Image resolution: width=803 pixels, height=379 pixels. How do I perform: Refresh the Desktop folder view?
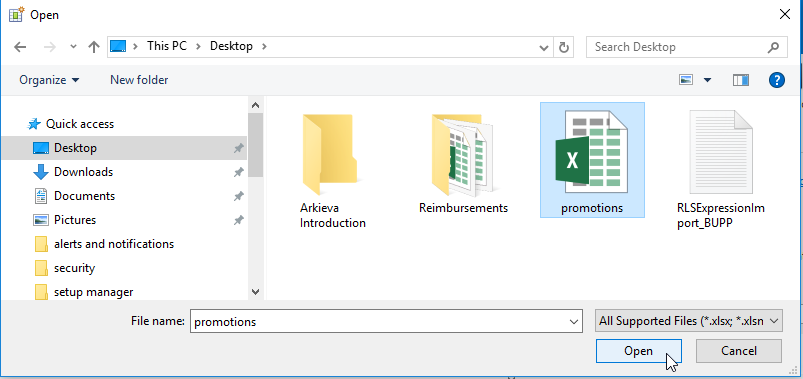563,48
